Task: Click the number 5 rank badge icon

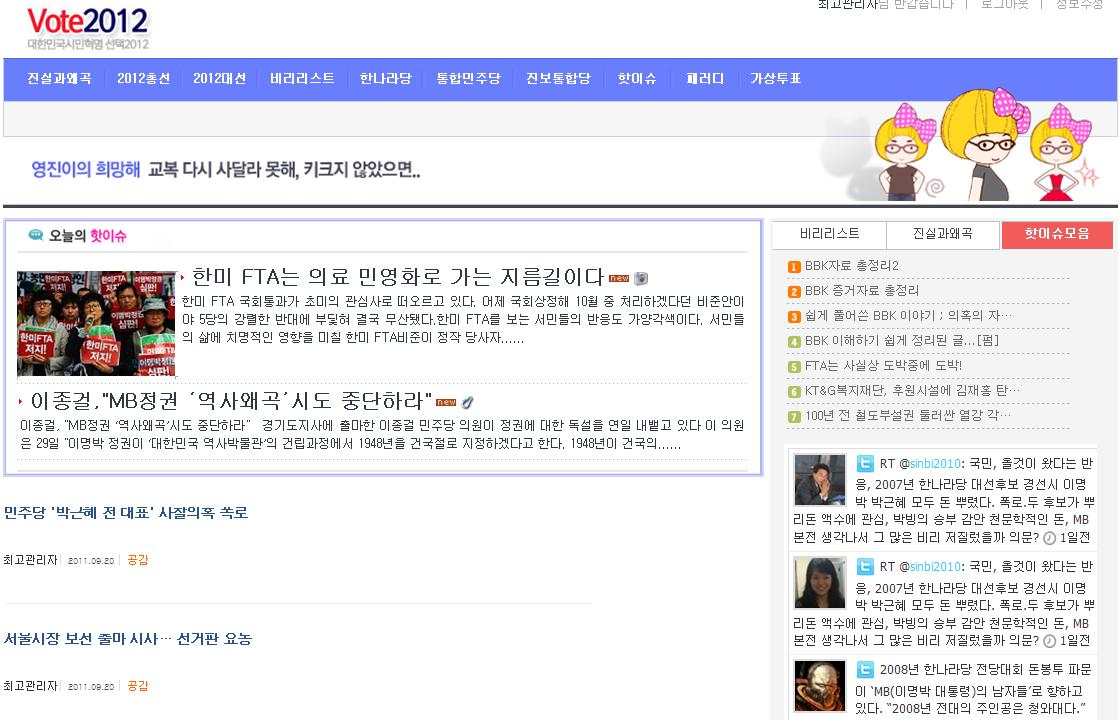Action: pos(794,366)
